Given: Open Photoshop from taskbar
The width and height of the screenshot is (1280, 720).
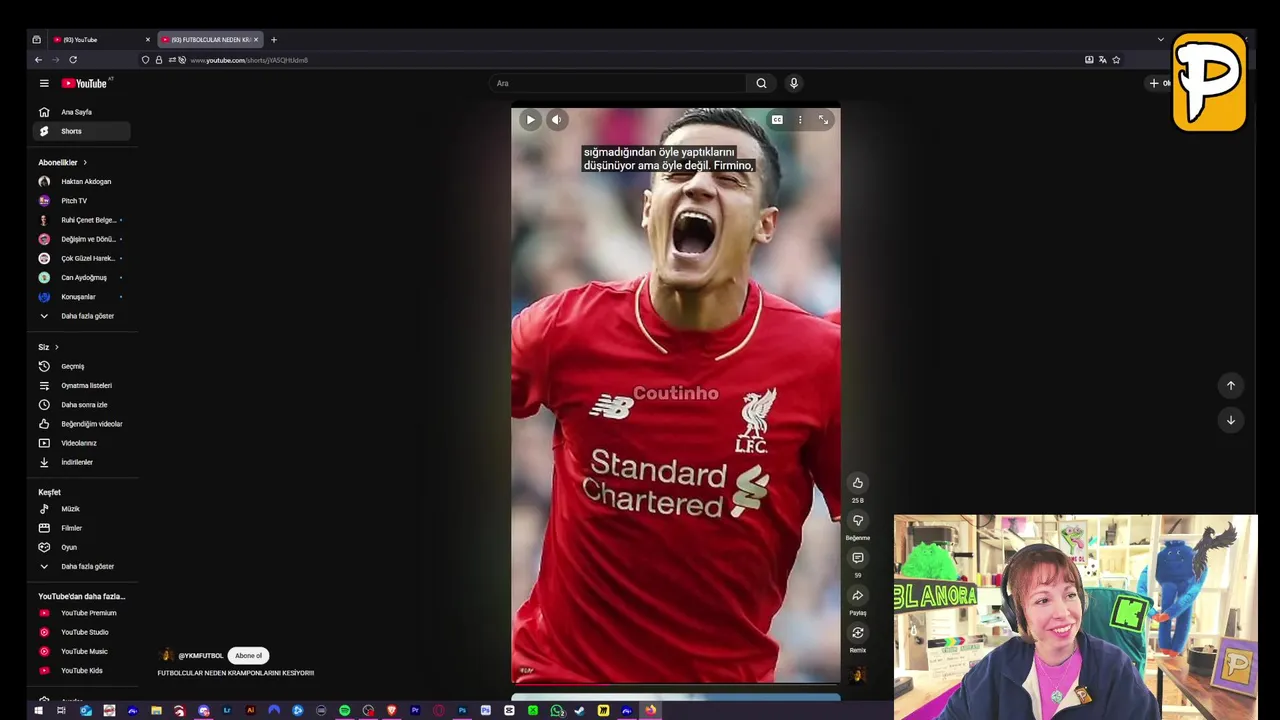Looking at the screenshot, I should coord(462,711).
